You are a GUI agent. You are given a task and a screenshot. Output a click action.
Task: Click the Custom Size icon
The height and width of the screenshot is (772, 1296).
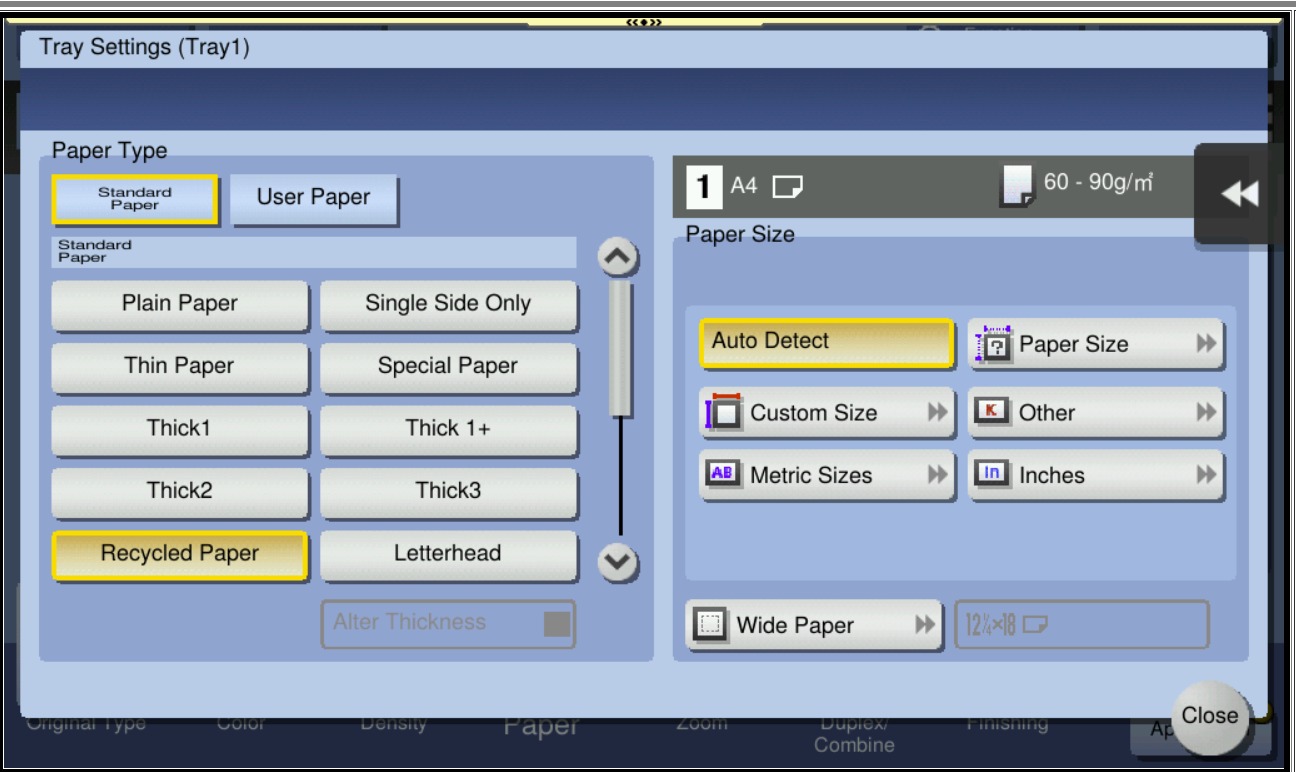tap(723, 413)
